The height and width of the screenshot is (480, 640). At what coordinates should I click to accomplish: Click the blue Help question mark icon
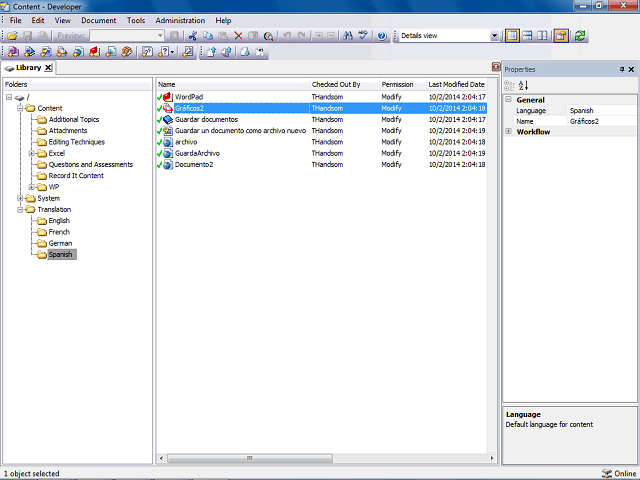pos(382,36)
